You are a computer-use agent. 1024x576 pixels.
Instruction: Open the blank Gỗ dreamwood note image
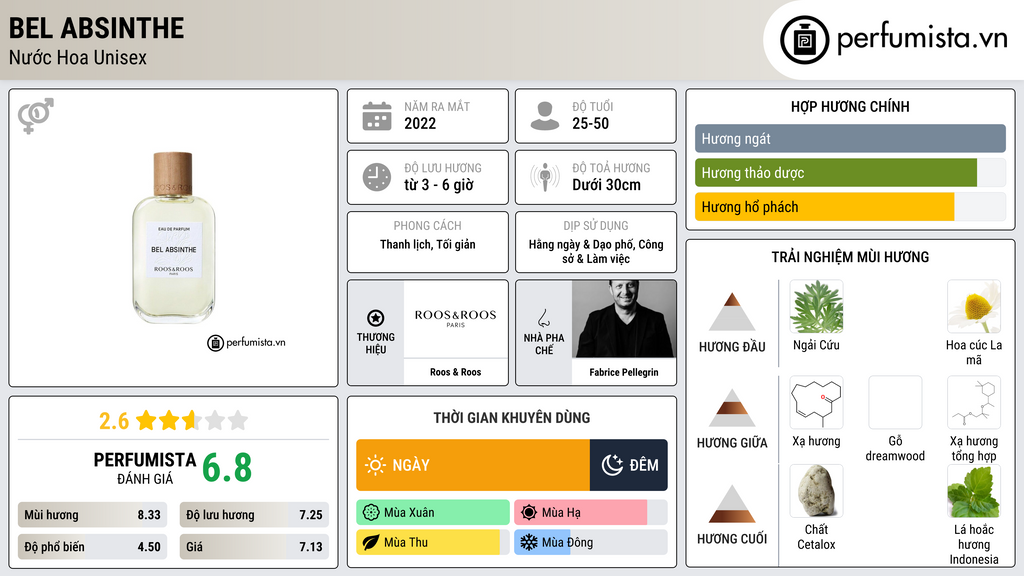tap(895, 402)
